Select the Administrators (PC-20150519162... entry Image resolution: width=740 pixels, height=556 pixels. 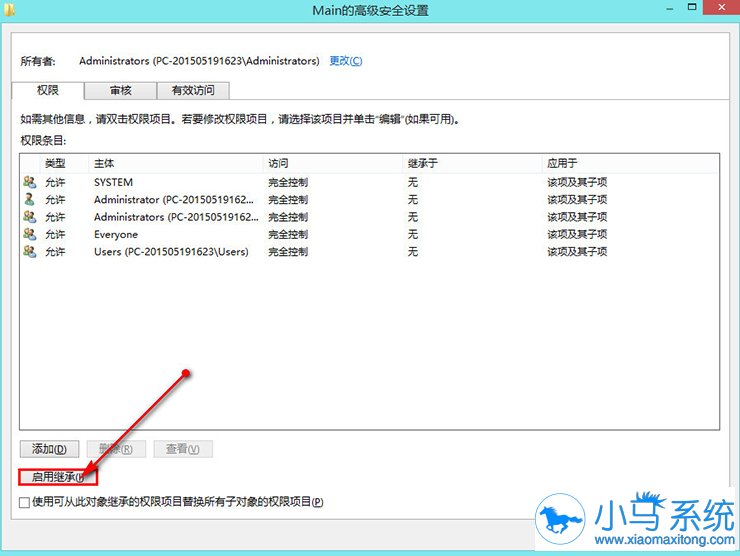(x=176, y=217)
